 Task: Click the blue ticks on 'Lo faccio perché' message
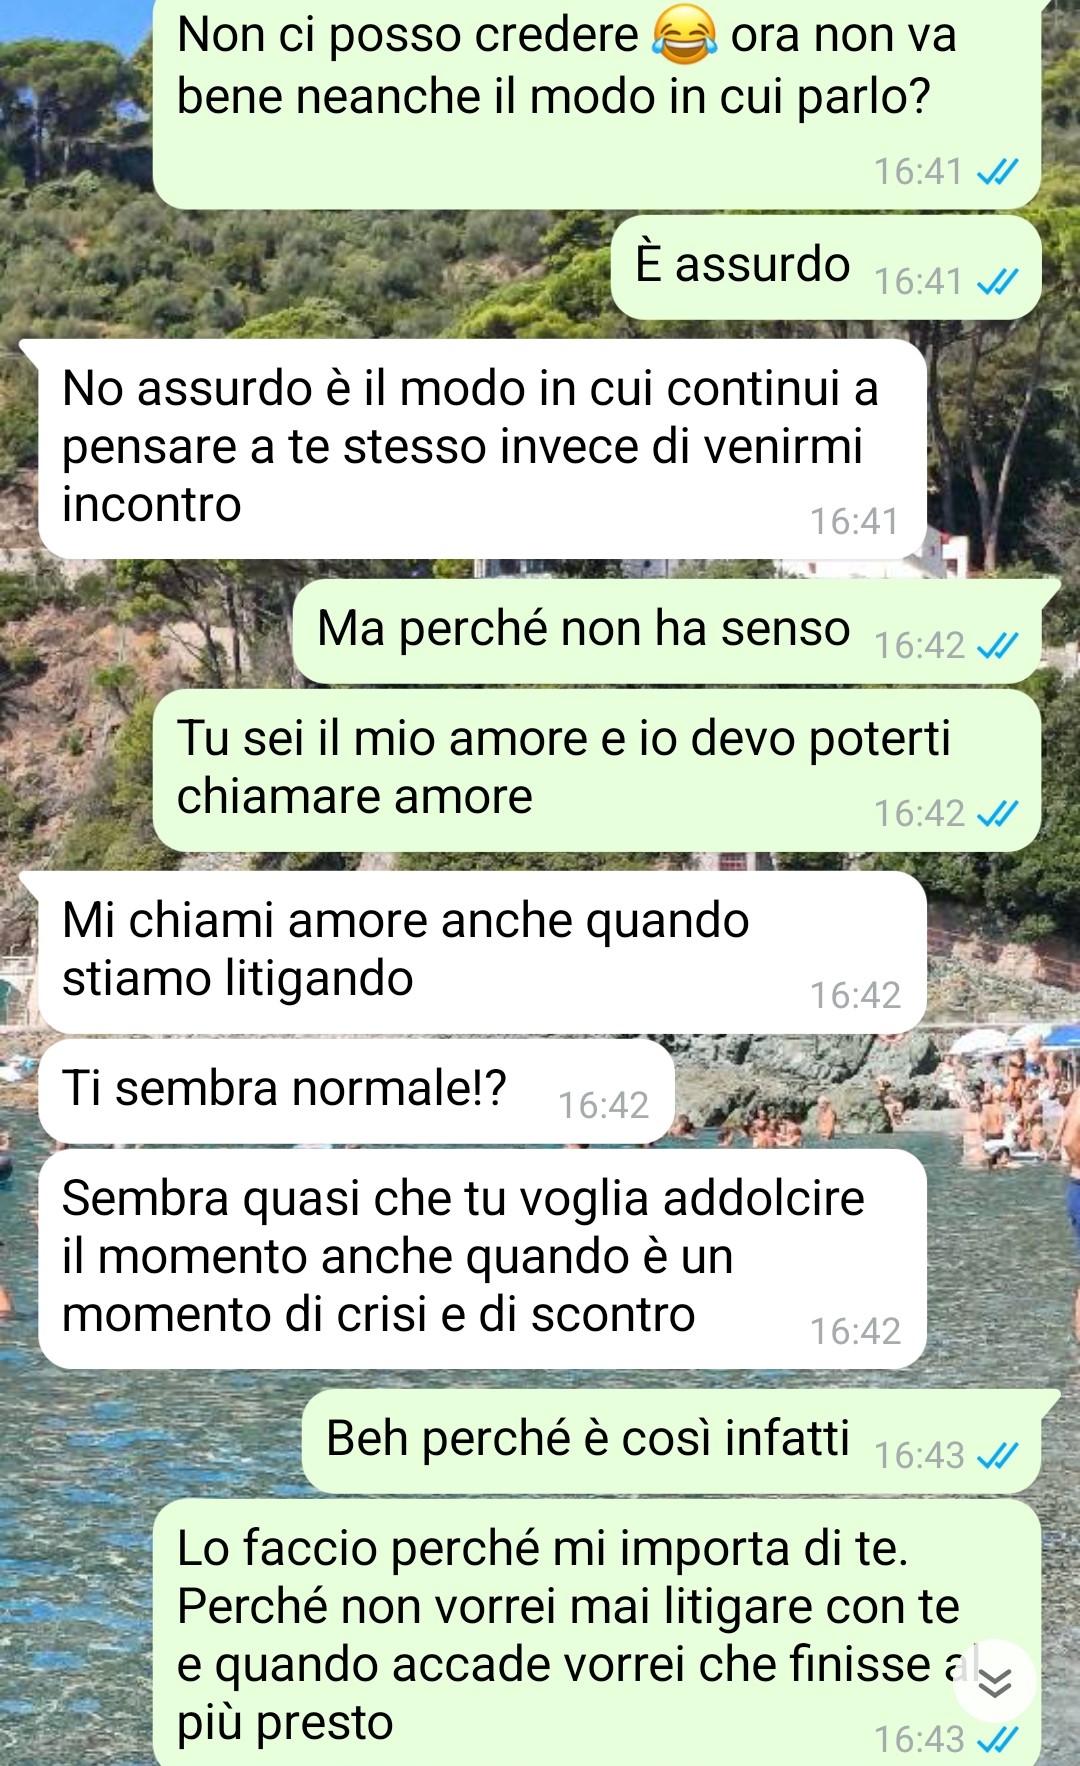pos(997,1740)
